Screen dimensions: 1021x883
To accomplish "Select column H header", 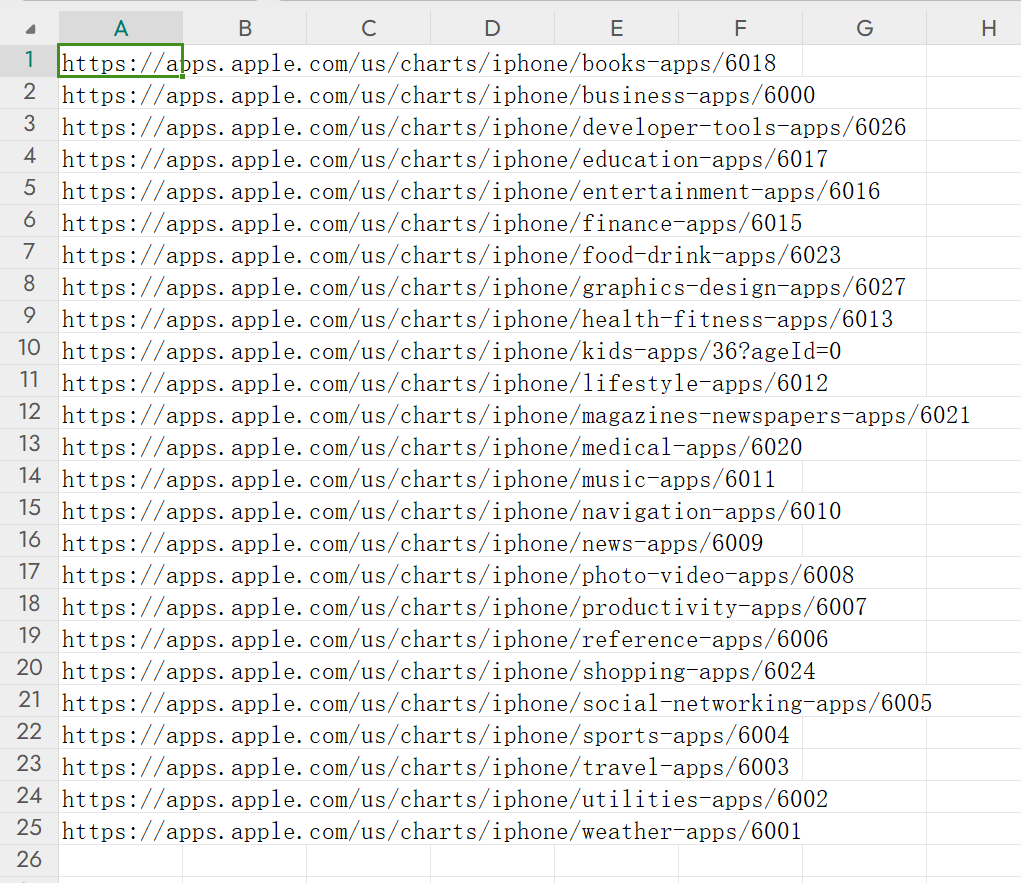I will (974, 28).
